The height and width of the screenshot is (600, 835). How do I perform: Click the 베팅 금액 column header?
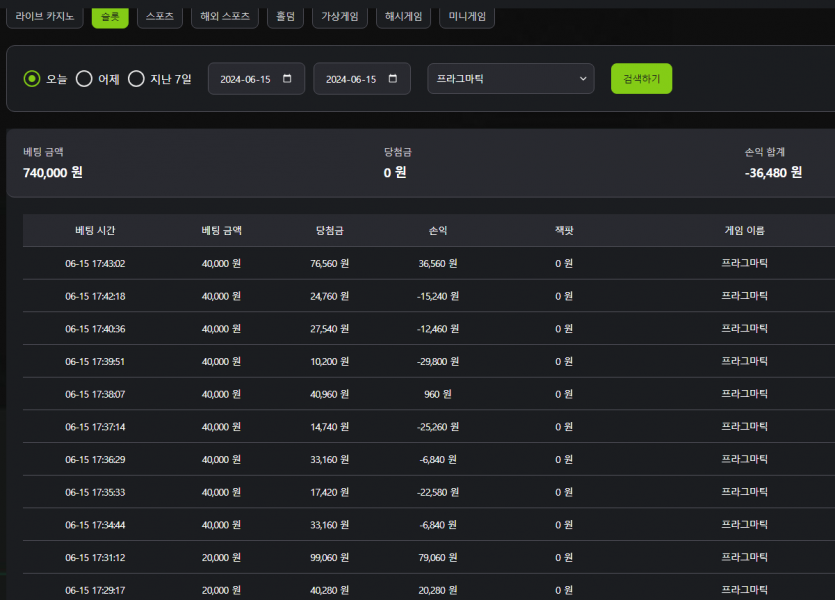click(222, 231)
